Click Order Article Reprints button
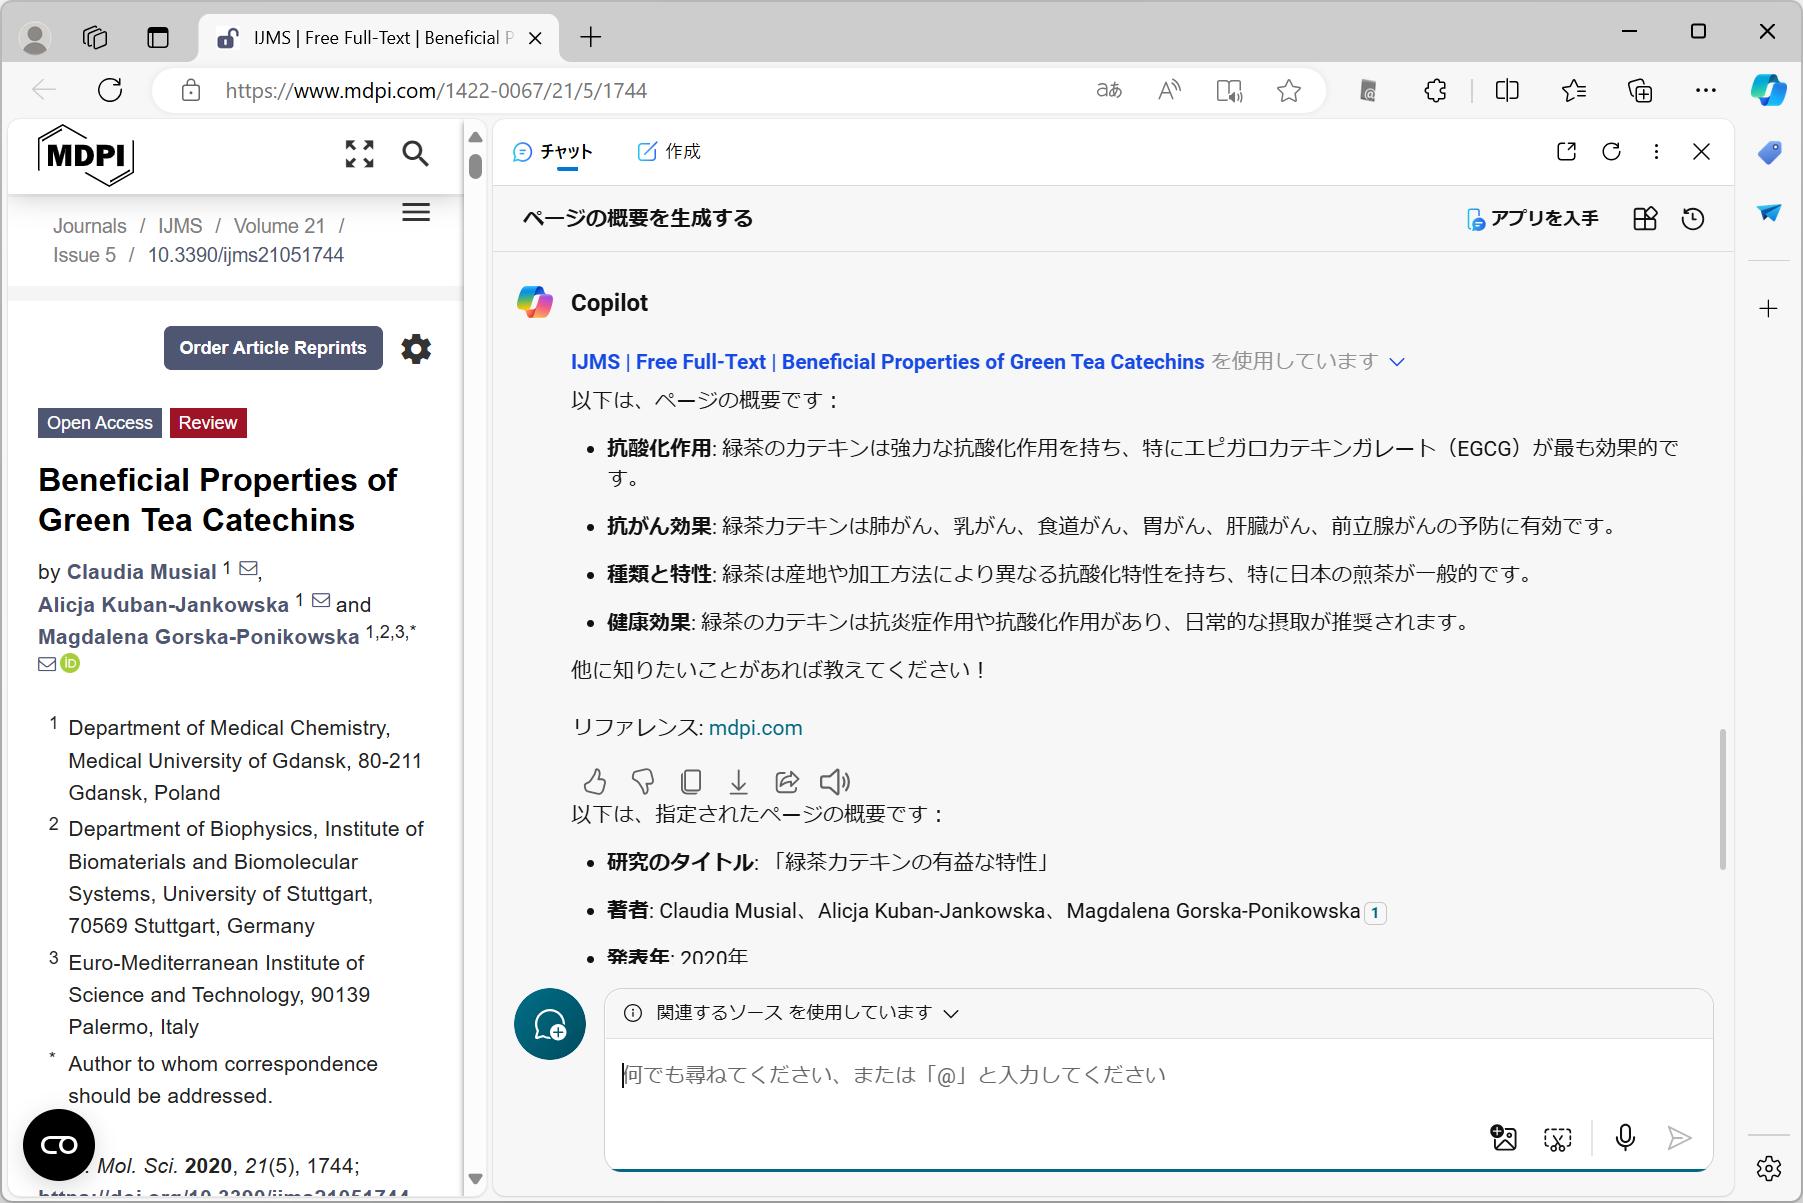This screenshot has height=1203, width=1803. (273, 348)
